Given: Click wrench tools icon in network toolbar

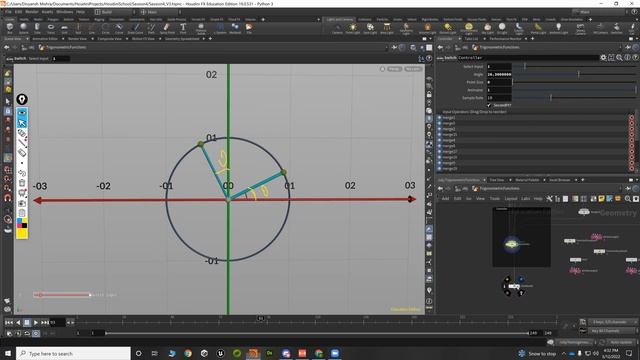Looking at the screenshot, I should tap(549, 199).
